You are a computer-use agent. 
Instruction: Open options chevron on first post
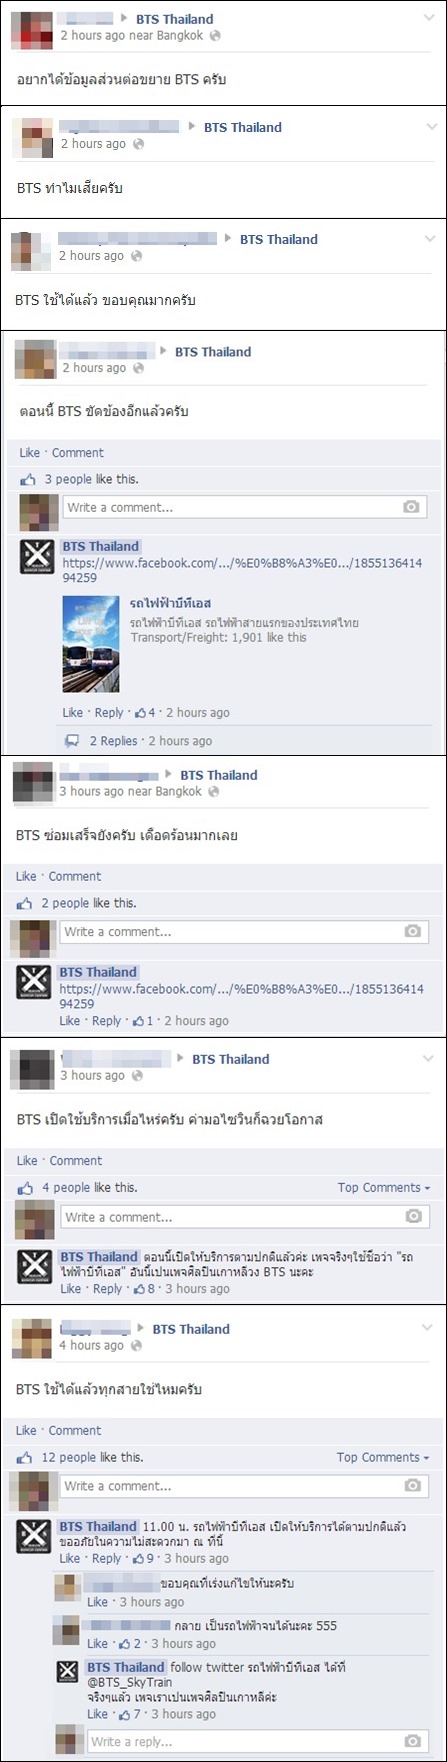coord(431,16)
